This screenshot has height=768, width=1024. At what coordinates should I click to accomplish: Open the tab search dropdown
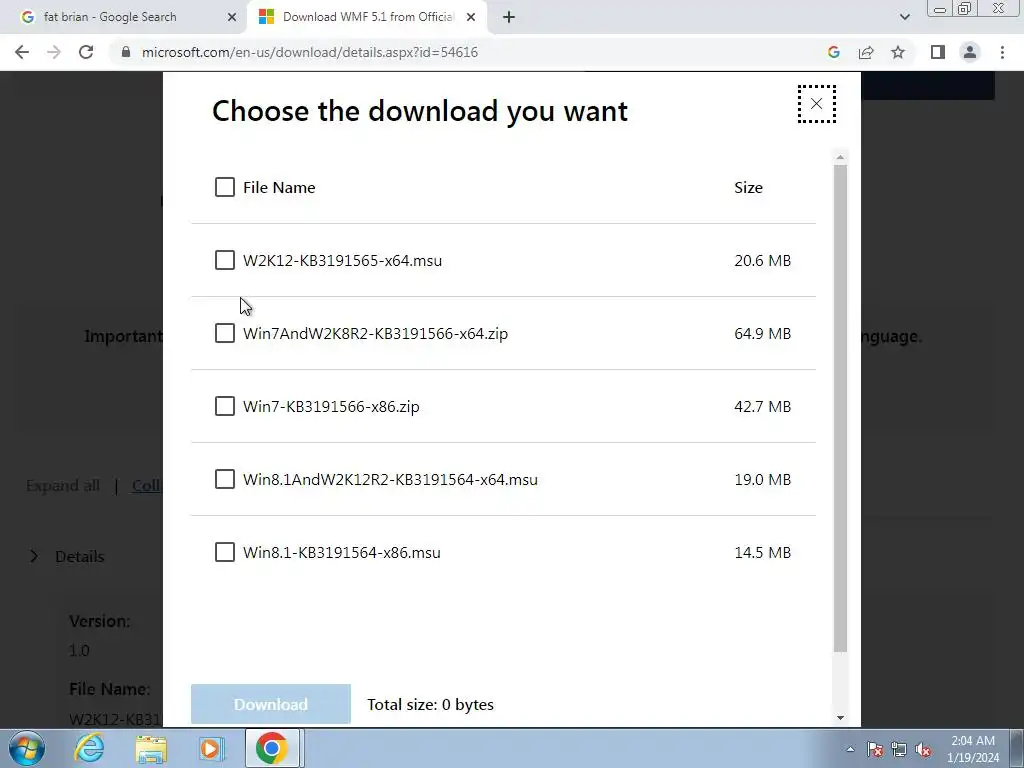[x=904, y=17]
